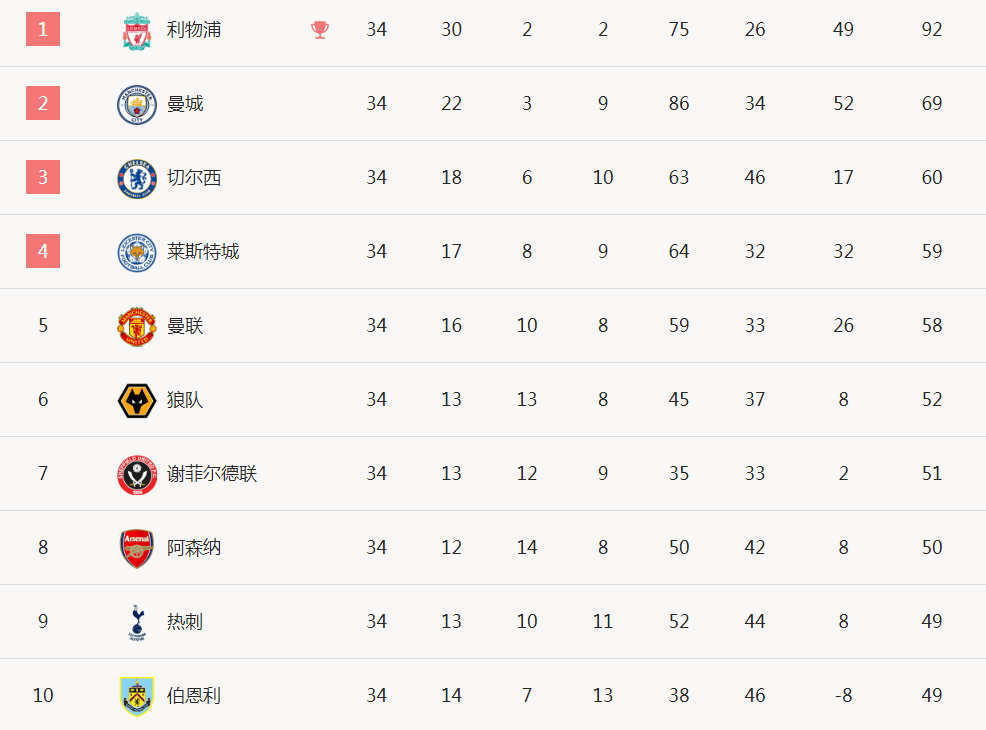The image size is (986, 730).
Task: Click the Tottenham cockerel logo
Action: tap(136, 622)
